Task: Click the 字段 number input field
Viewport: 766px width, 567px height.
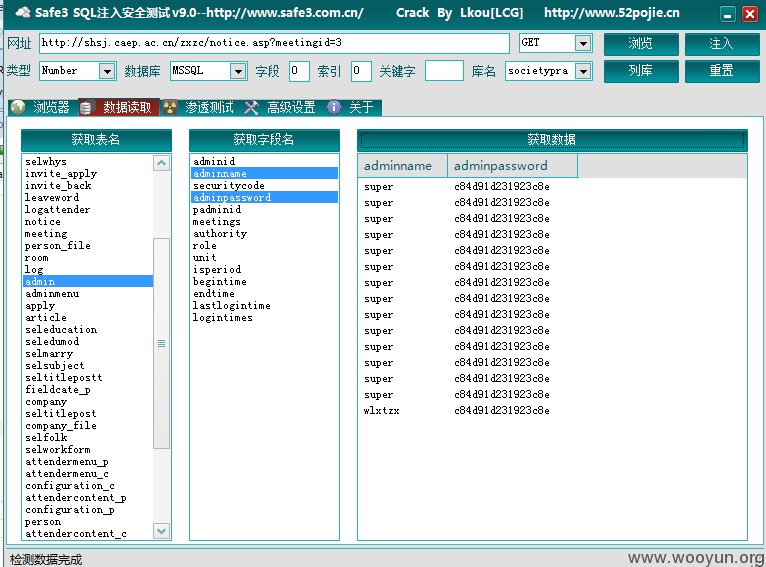Action: (299, 71)
